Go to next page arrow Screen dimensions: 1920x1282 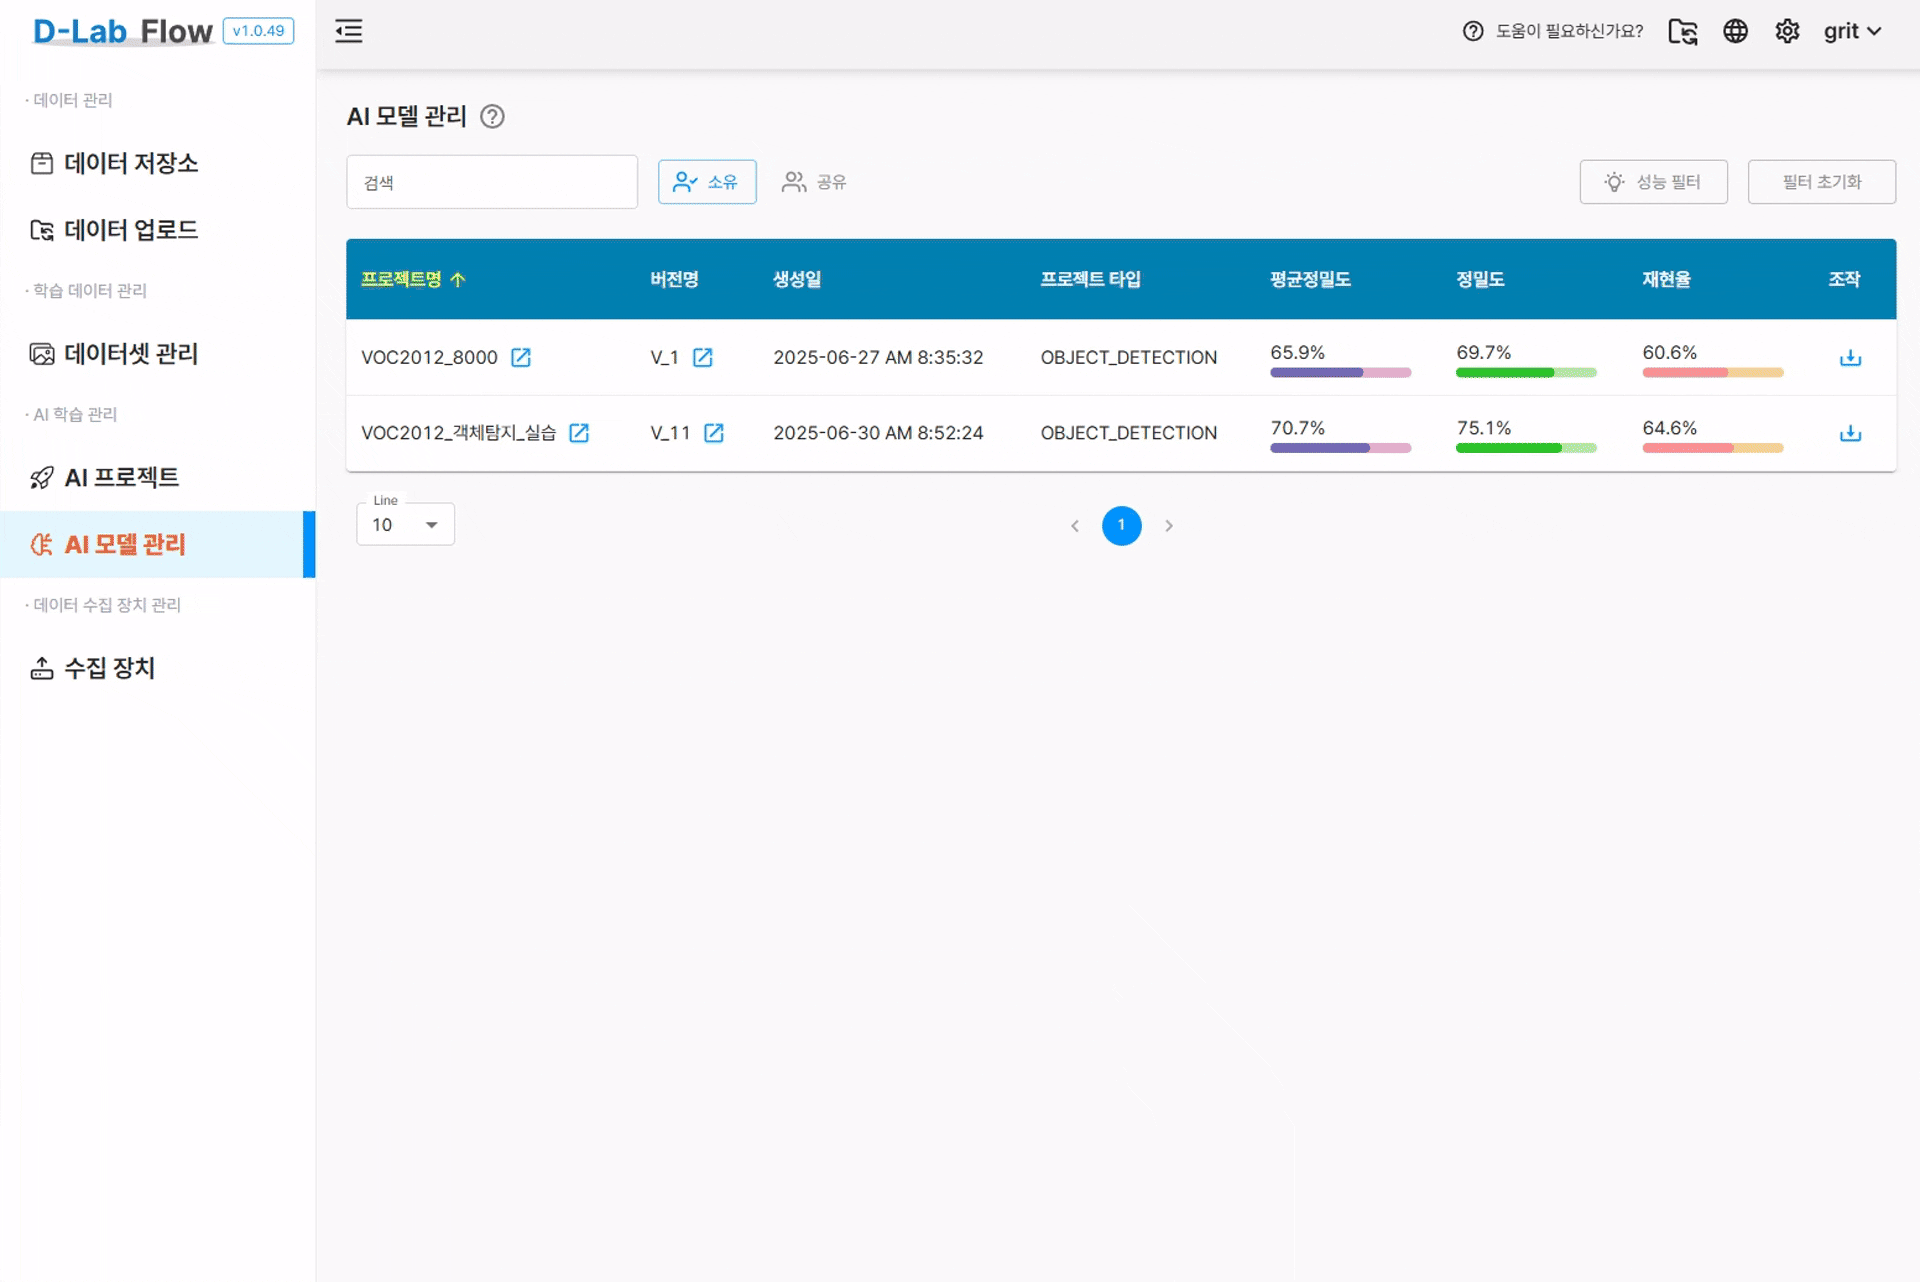point(1169,526)
